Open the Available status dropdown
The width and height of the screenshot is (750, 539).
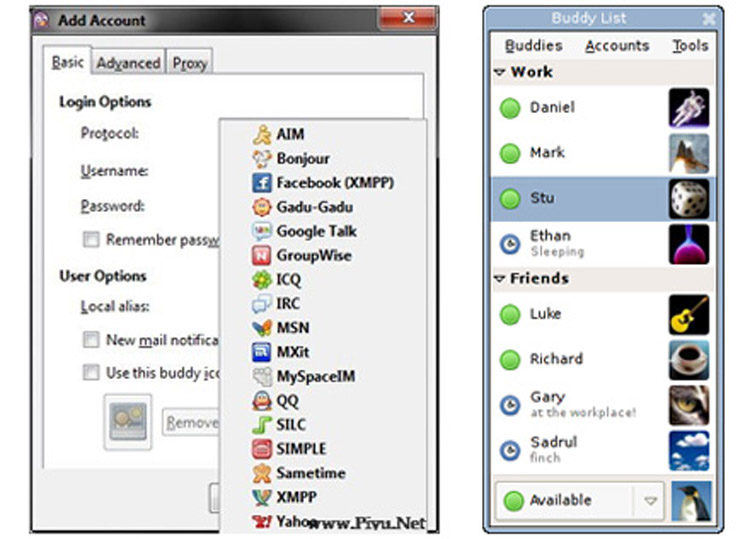point(580,501)
